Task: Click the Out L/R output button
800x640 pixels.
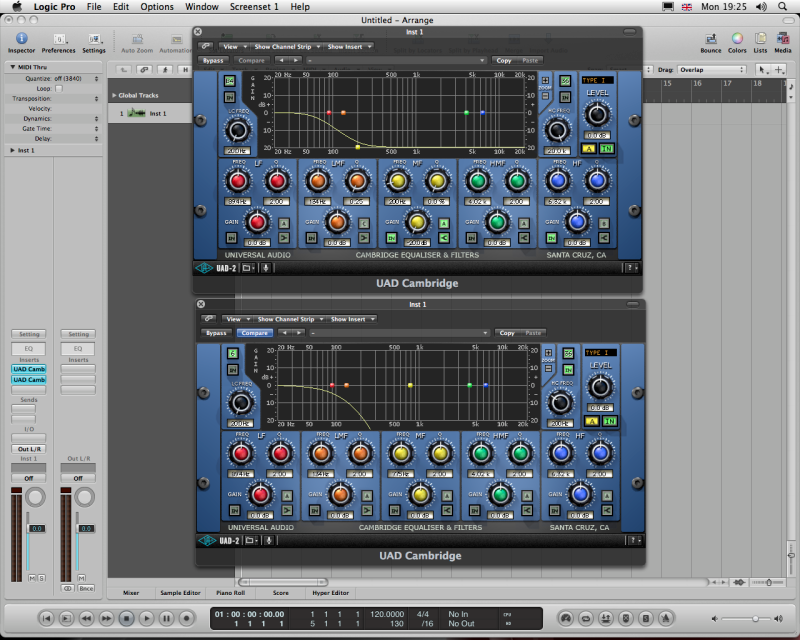Action: [29, 449]
